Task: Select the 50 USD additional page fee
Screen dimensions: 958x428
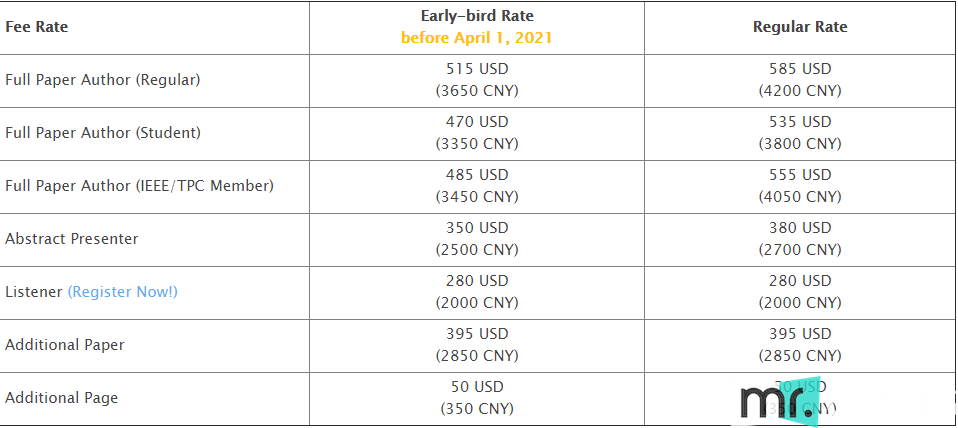Action: point(477,387)
